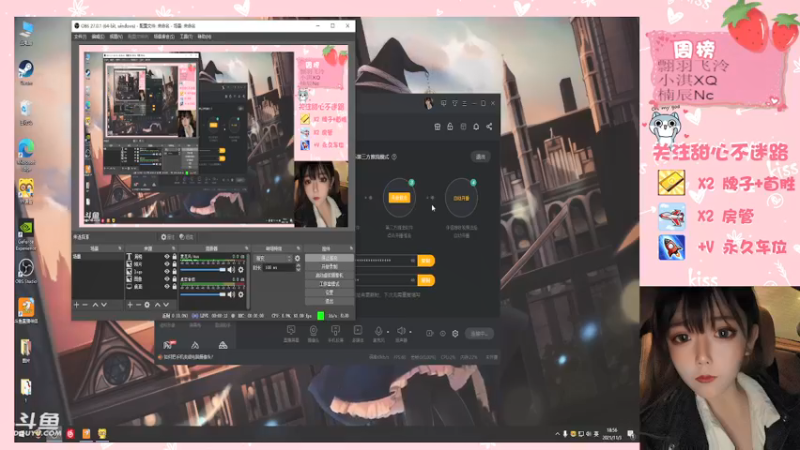The width and height of the screenshot is (800, 450).
Task: Start the virtual camera in OBS
Action: pos(329,275)
